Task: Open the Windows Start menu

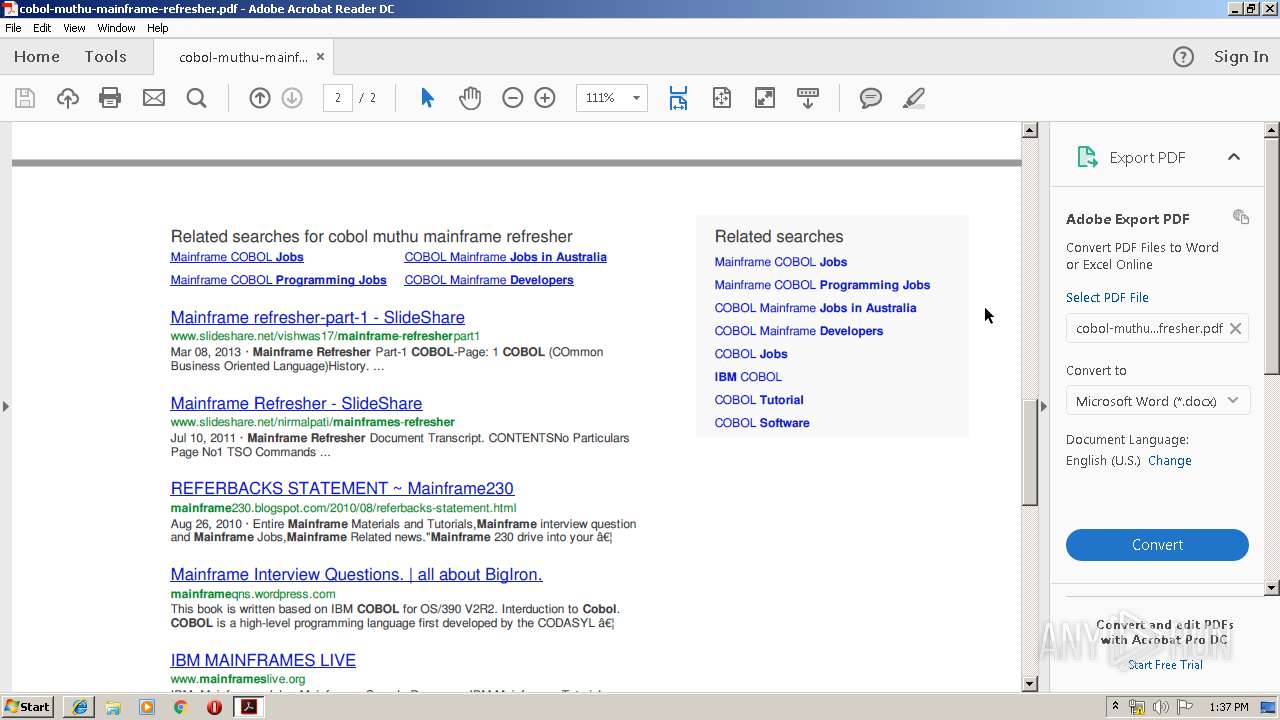Action: [x=28, y=706]
